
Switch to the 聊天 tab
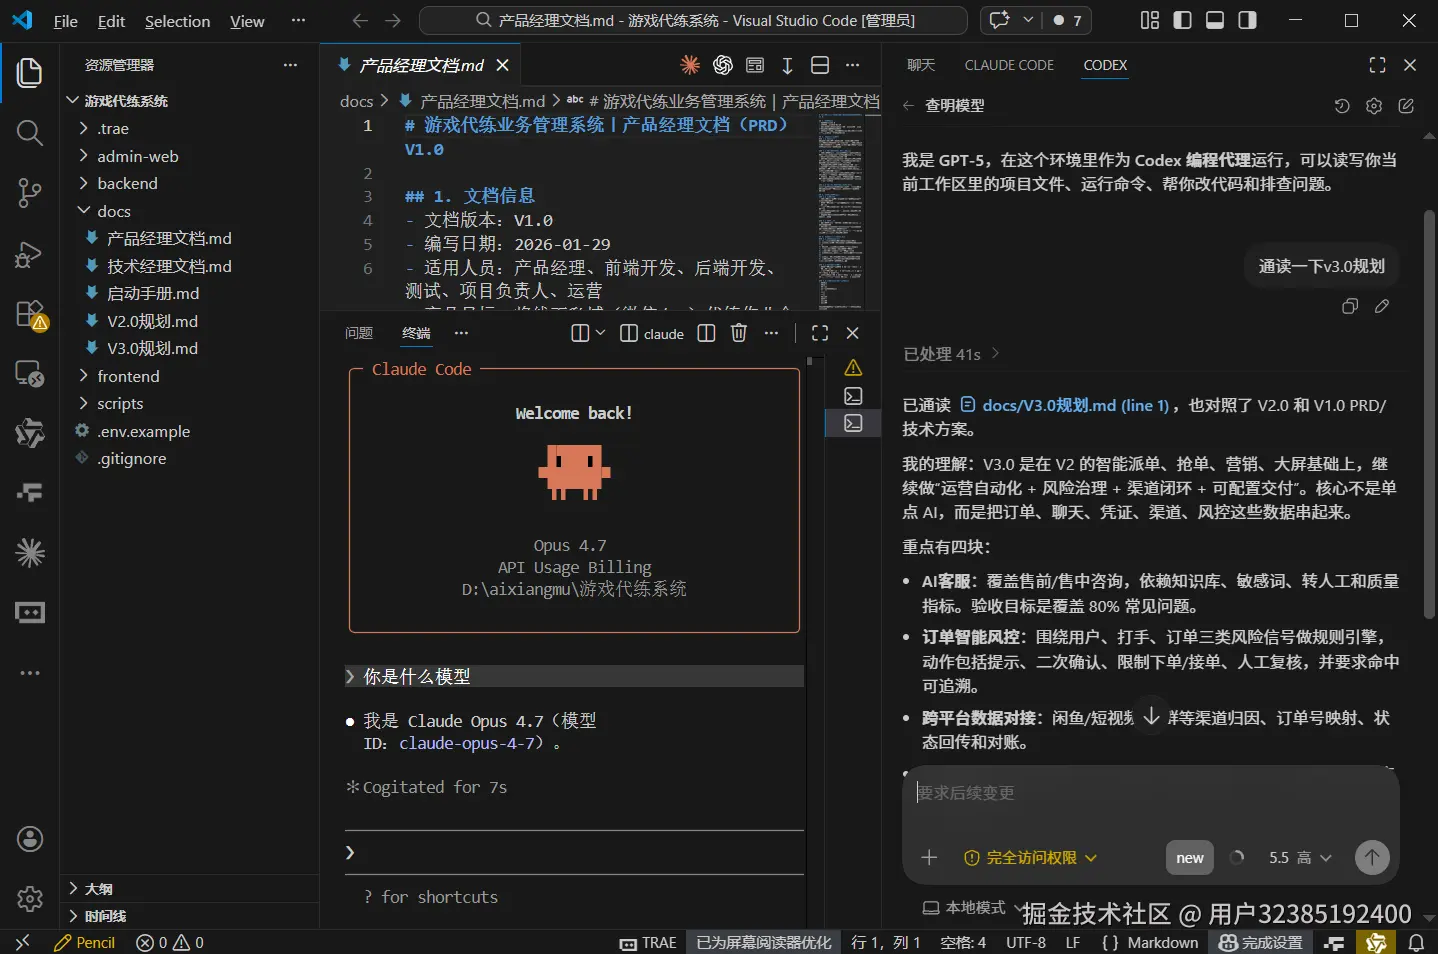click(921, 65)
